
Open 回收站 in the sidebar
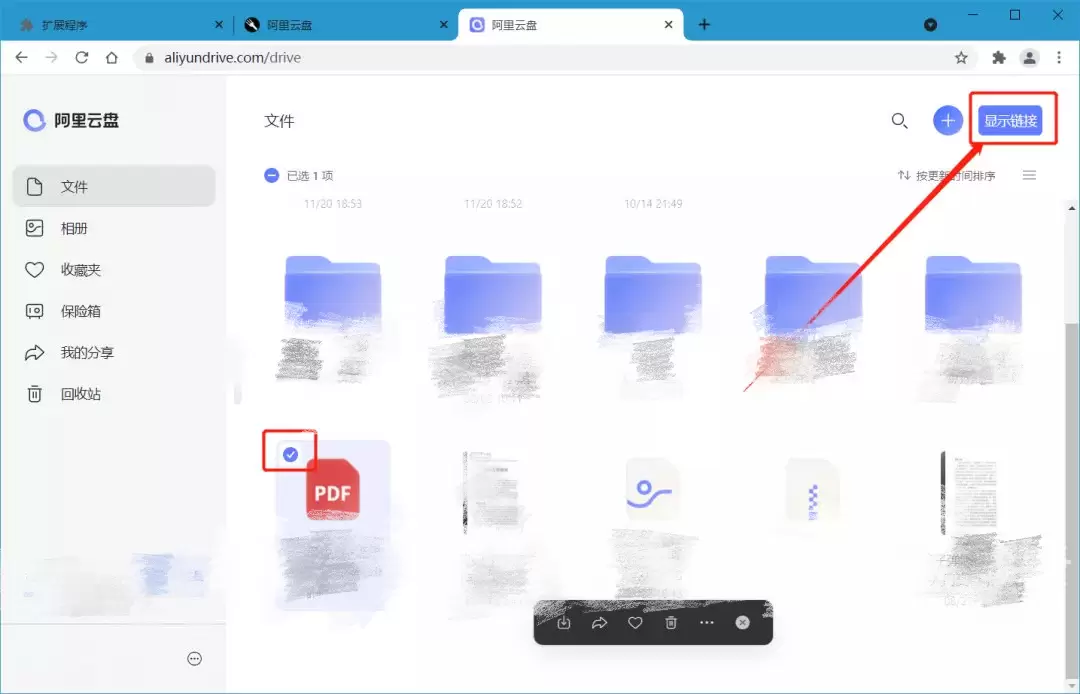[114, 394]
